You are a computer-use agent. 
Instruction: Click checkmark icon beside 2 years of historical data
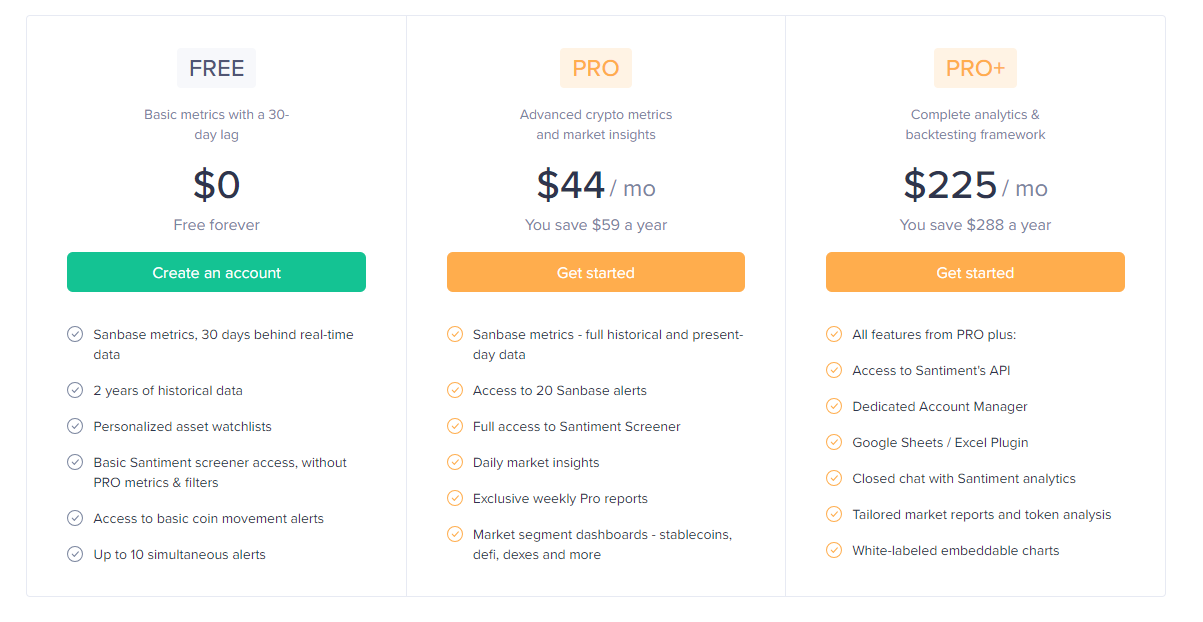click(x=75, y=390)
